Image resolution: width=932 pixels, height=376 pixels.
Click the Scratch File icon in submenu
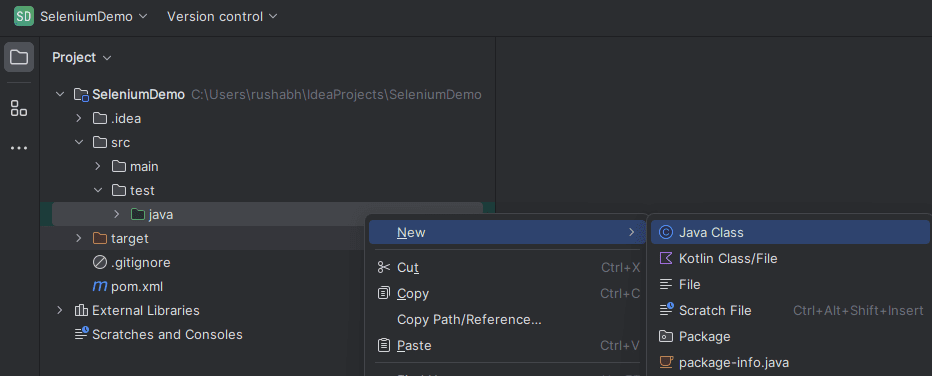pyautogui.click(x=666, y=310)
